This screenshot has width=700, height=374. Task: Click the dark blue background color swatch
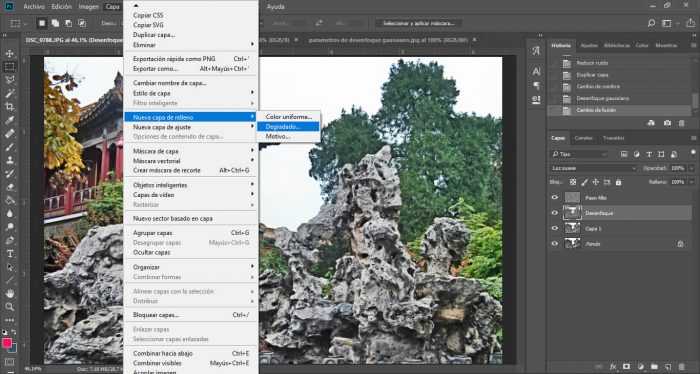pyautogui.click(x=13, y=349)
